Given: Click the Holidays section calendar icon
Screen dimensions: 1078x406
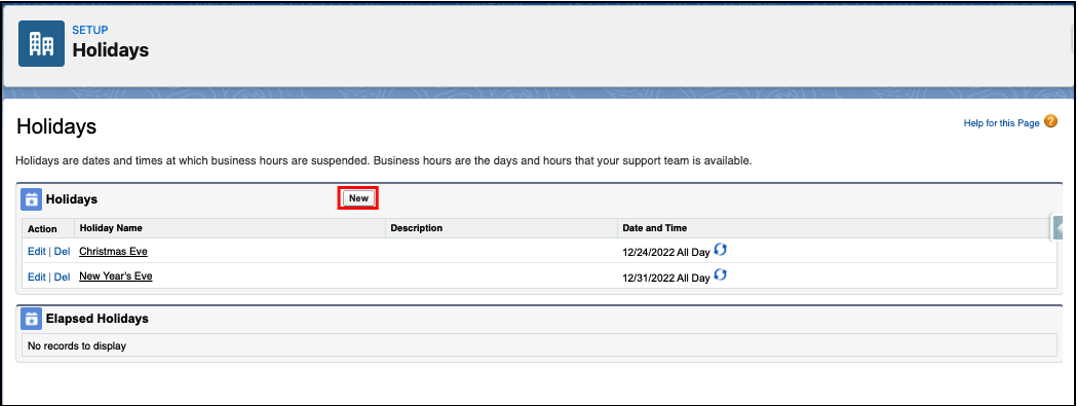Looking at the screenshot, I should (31, 199).
